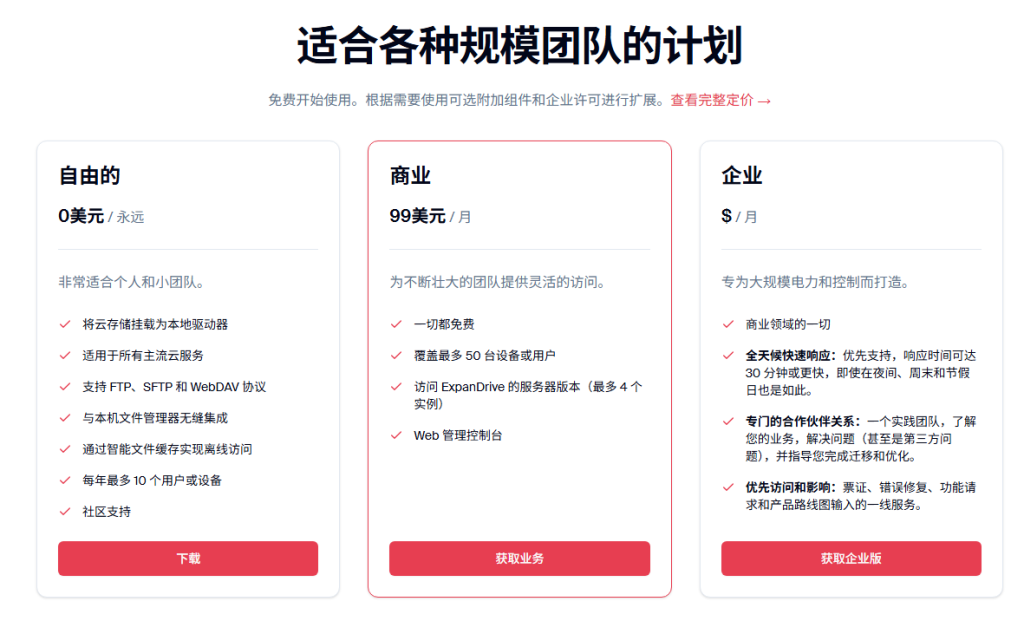
Task: Select the 商业 plan heading
Action: (410, 176)
